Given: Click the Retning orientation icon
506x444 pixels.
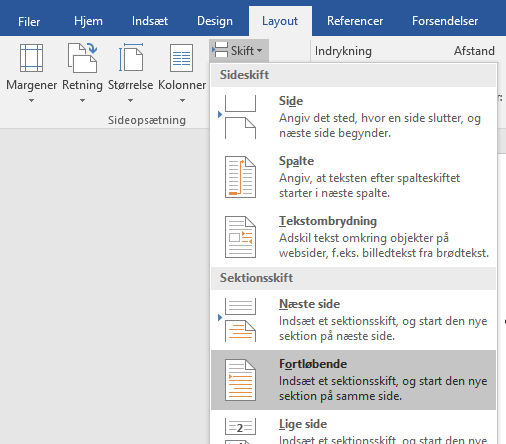Looking at the screenshot, I should 82,58.
